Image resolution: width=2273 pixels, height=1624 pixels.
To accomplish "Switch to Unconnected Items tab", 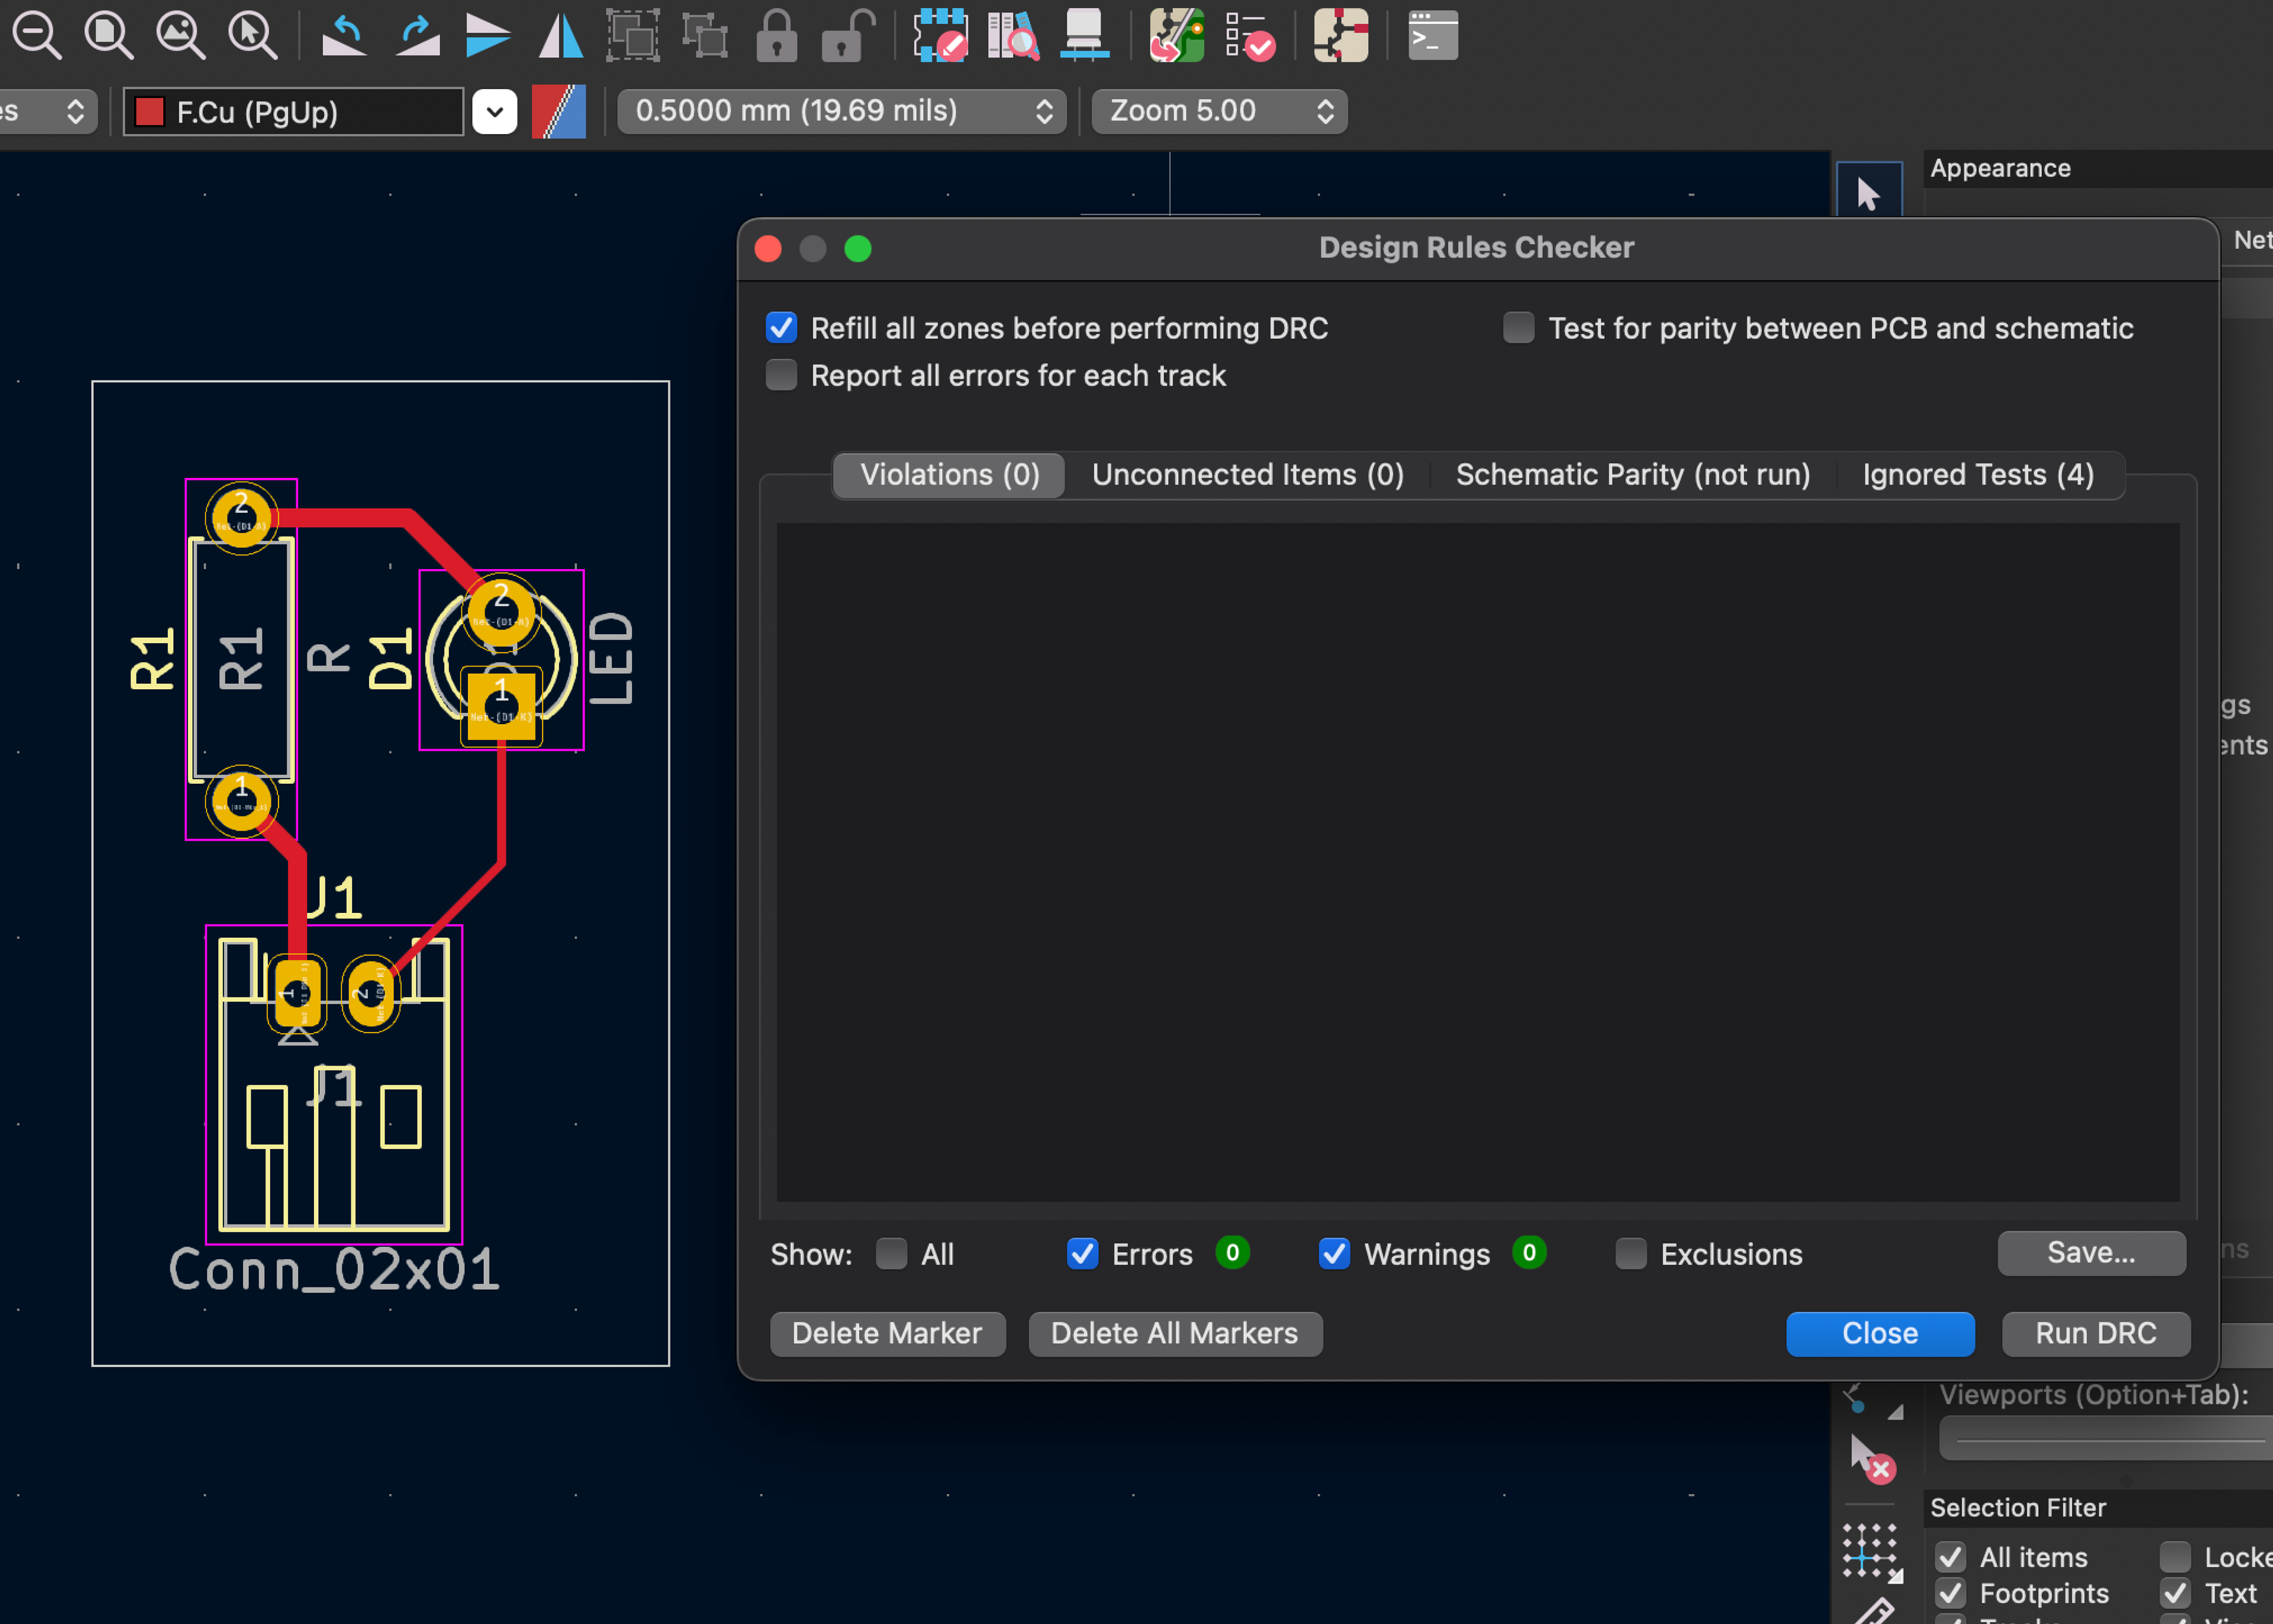I will coord(1247,474).
